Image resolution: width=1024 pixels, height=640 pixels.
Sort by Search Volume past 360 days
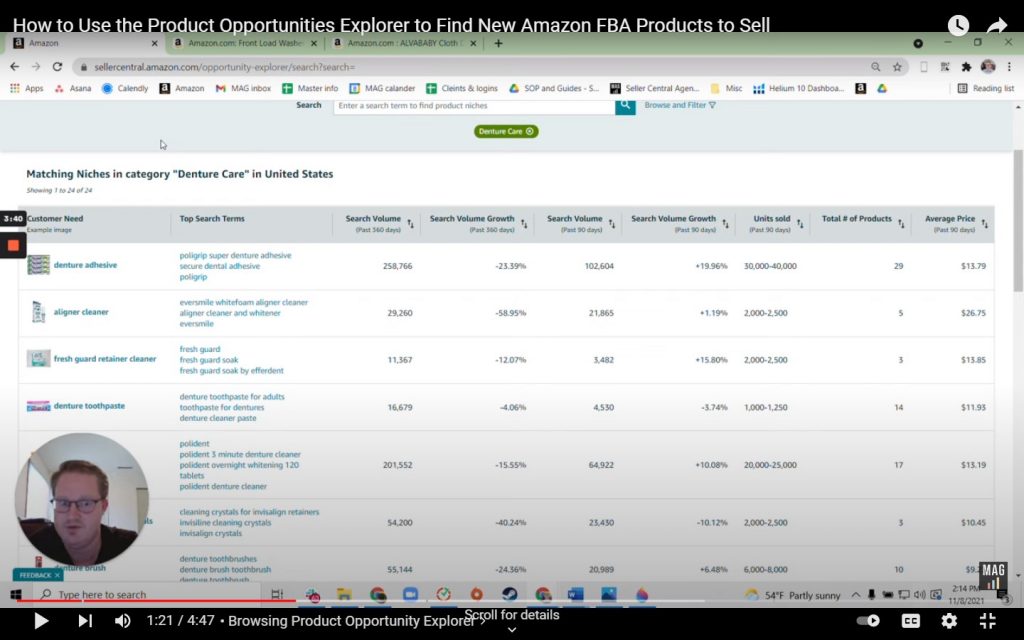pyautogui.click(x=411, y=224)
